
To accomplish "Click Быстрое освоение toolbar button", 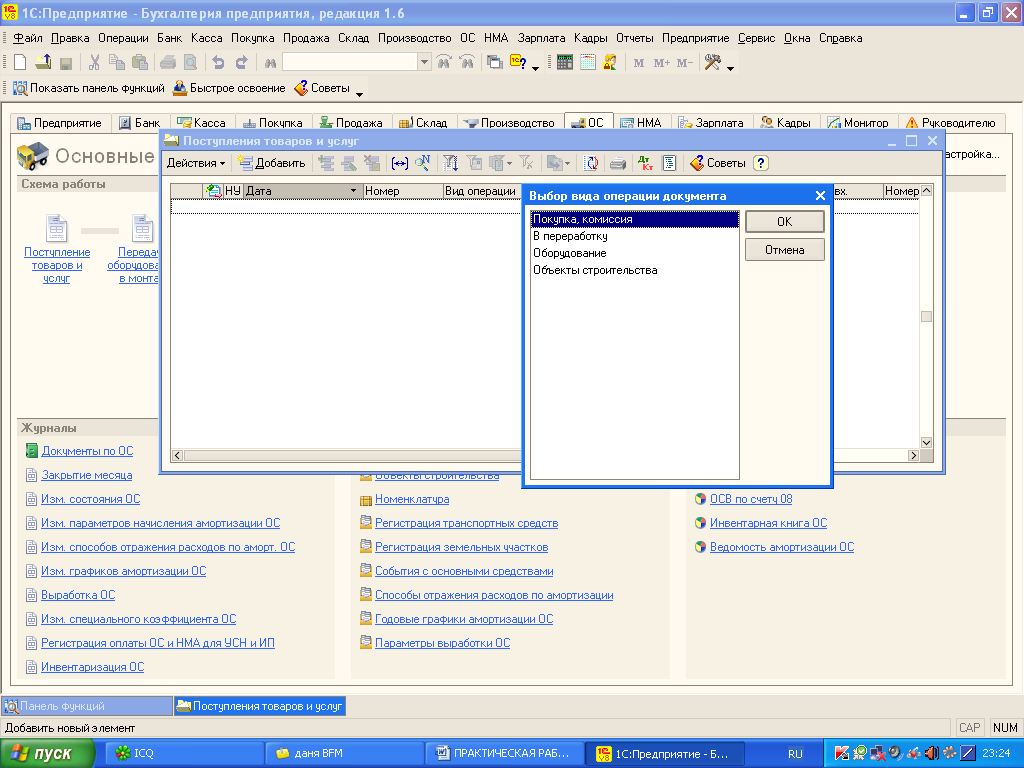I will point(229,88).
